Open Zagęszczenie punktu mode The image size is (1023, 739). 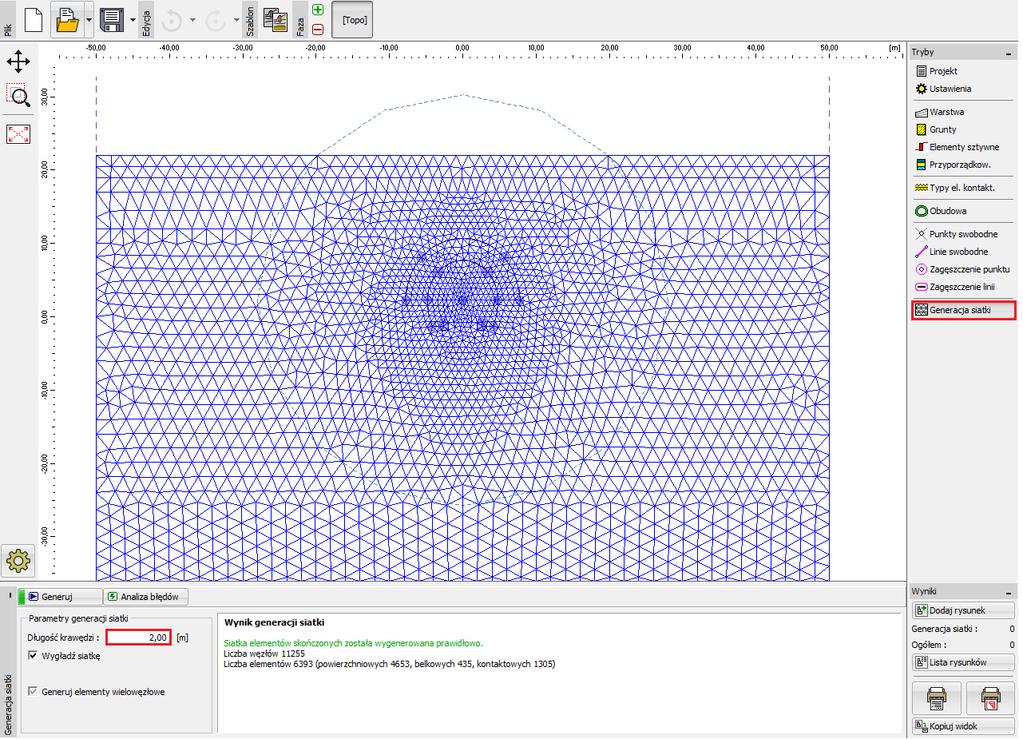(x=962, y=269)
